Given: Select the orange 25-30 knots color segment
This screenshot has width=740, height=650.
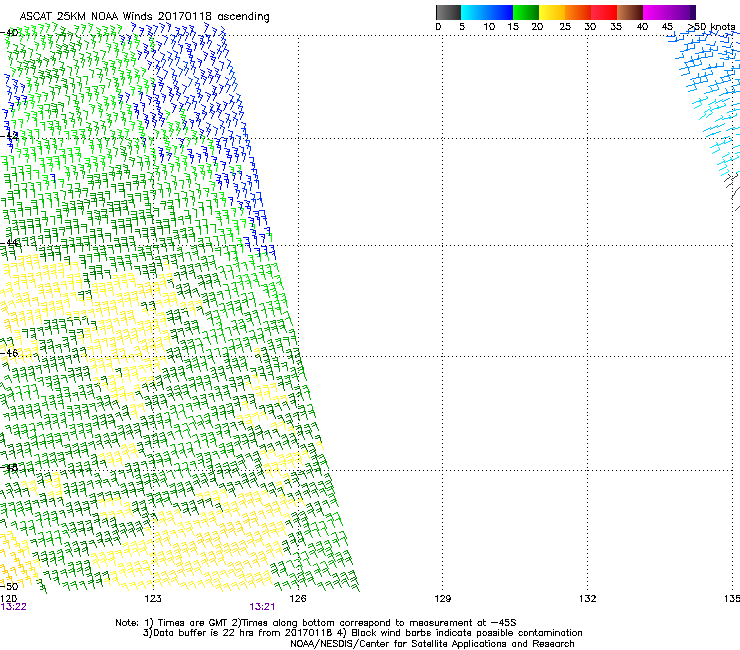Looking at the screenshot, I should pyautogui.click(x=578, y=12).
